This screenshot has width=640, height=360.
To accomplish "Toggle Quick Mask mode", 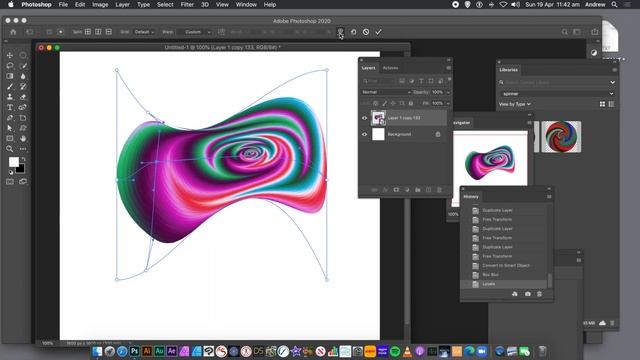I will [x=10, y=182].
